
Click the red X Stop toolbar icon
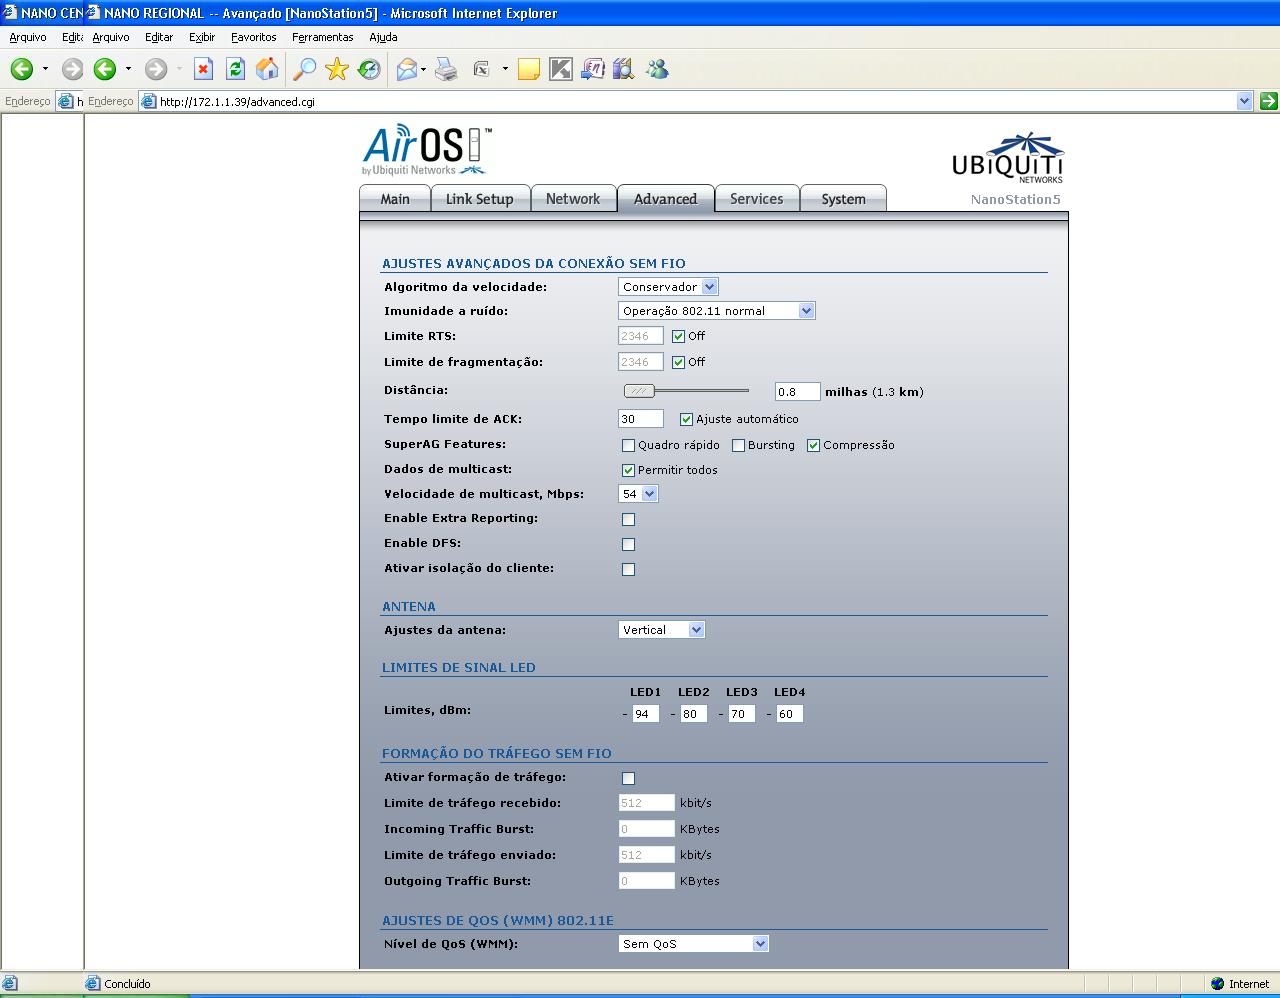tap(203, 69)
